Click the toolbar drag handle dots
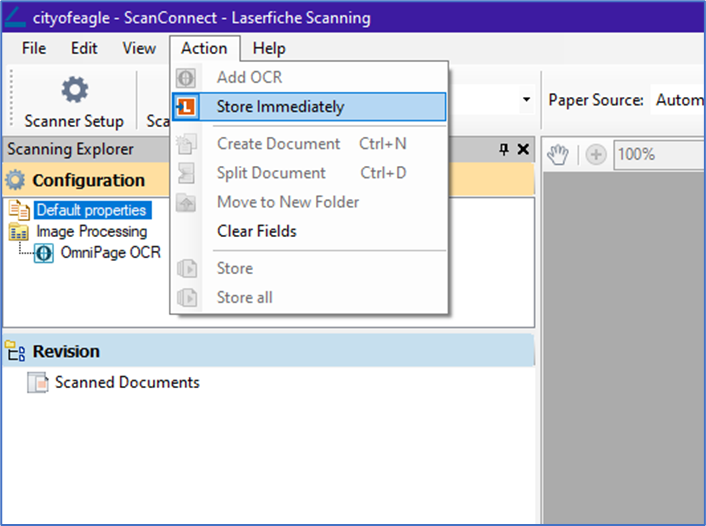Viewport: 706px width, 526px height. 11,99
